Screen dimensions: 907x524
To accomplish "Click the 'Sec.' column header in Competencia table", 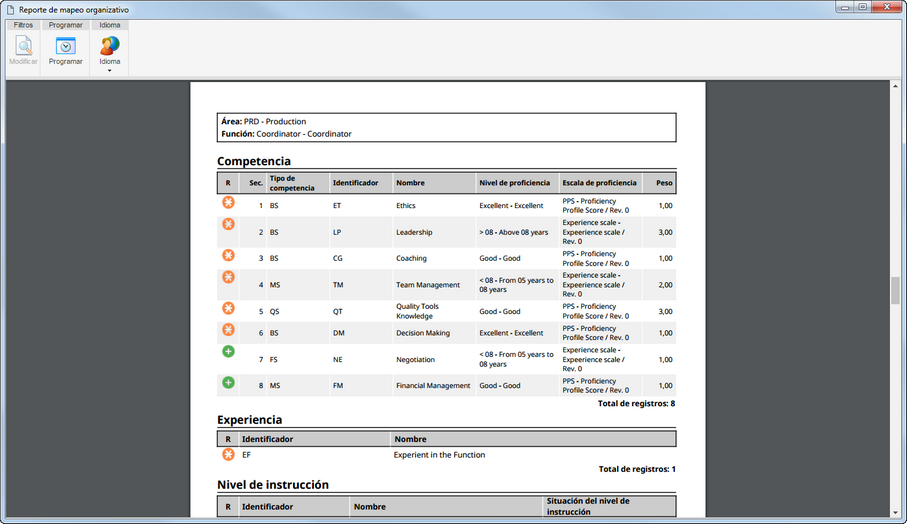I will coord(256,183).
